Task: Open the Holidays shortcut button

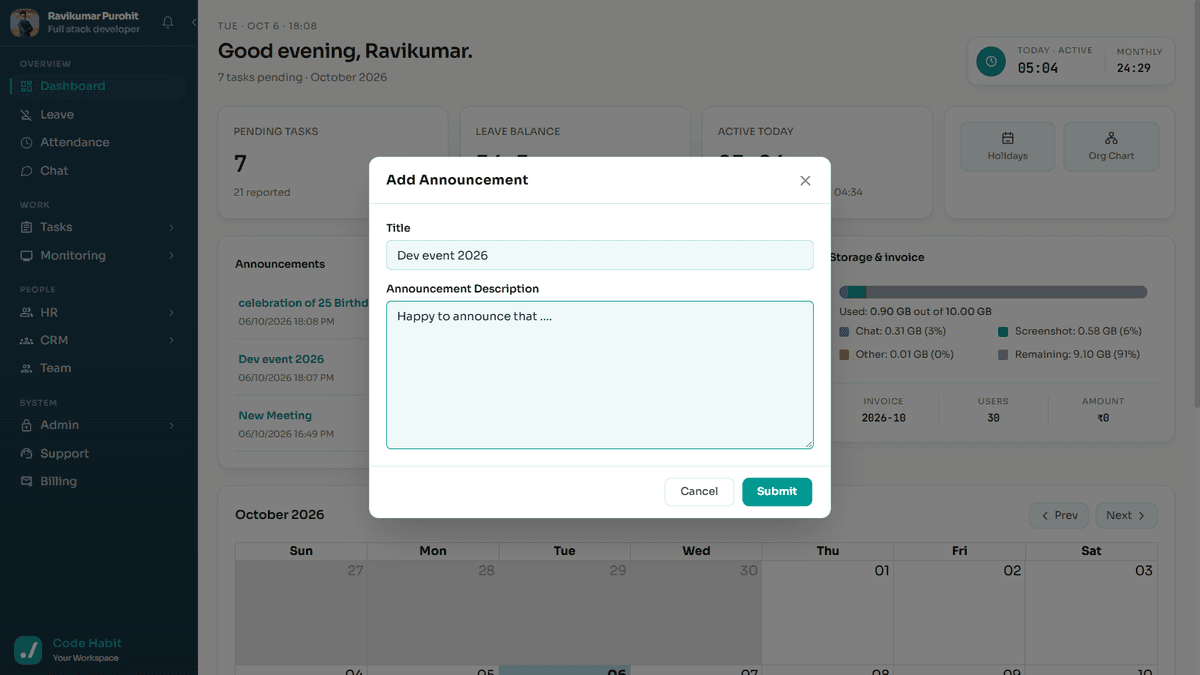Action: (1007, 146)
